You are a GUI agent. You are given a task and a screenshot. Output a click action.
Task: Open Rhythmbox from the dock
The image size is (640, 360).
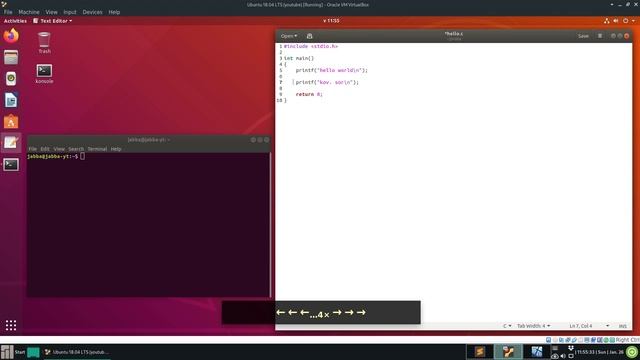coord(11,79)
